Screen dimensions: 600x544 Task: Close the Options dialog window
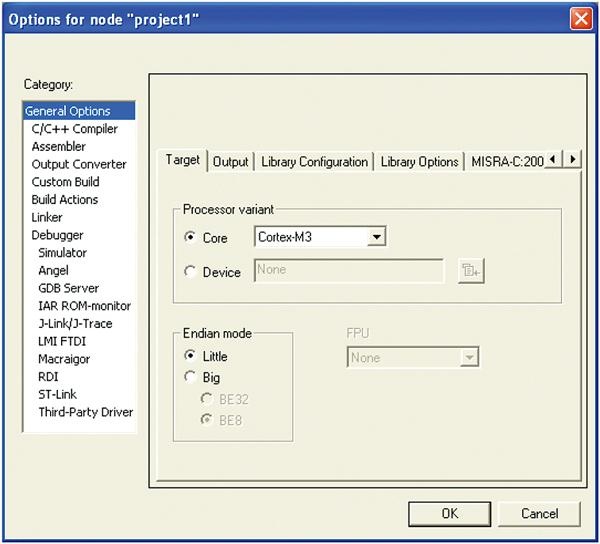click(580, 19)
